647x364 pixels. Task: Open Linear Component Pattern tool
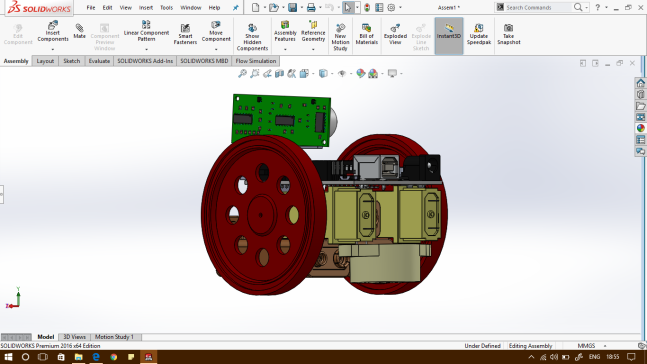coord(146,31)
